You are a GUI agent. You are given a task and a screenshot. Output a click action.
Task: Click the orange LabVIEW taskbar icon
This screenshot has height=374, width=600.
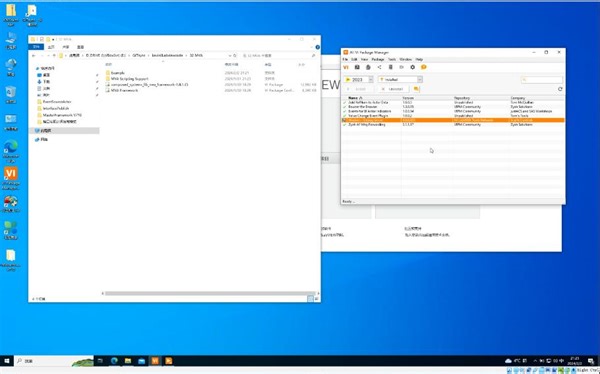coord(169,361)
